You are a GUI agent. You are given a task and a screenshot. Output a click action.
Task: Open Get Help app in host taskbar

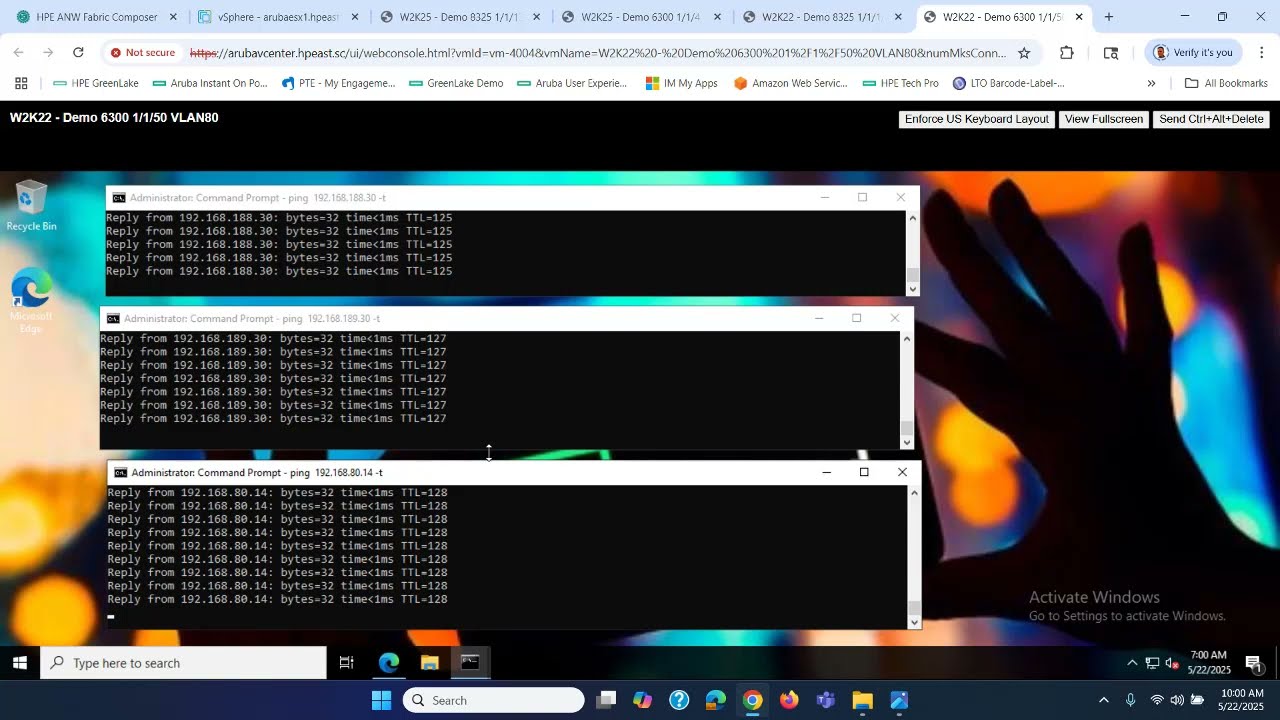coord(679,700)
